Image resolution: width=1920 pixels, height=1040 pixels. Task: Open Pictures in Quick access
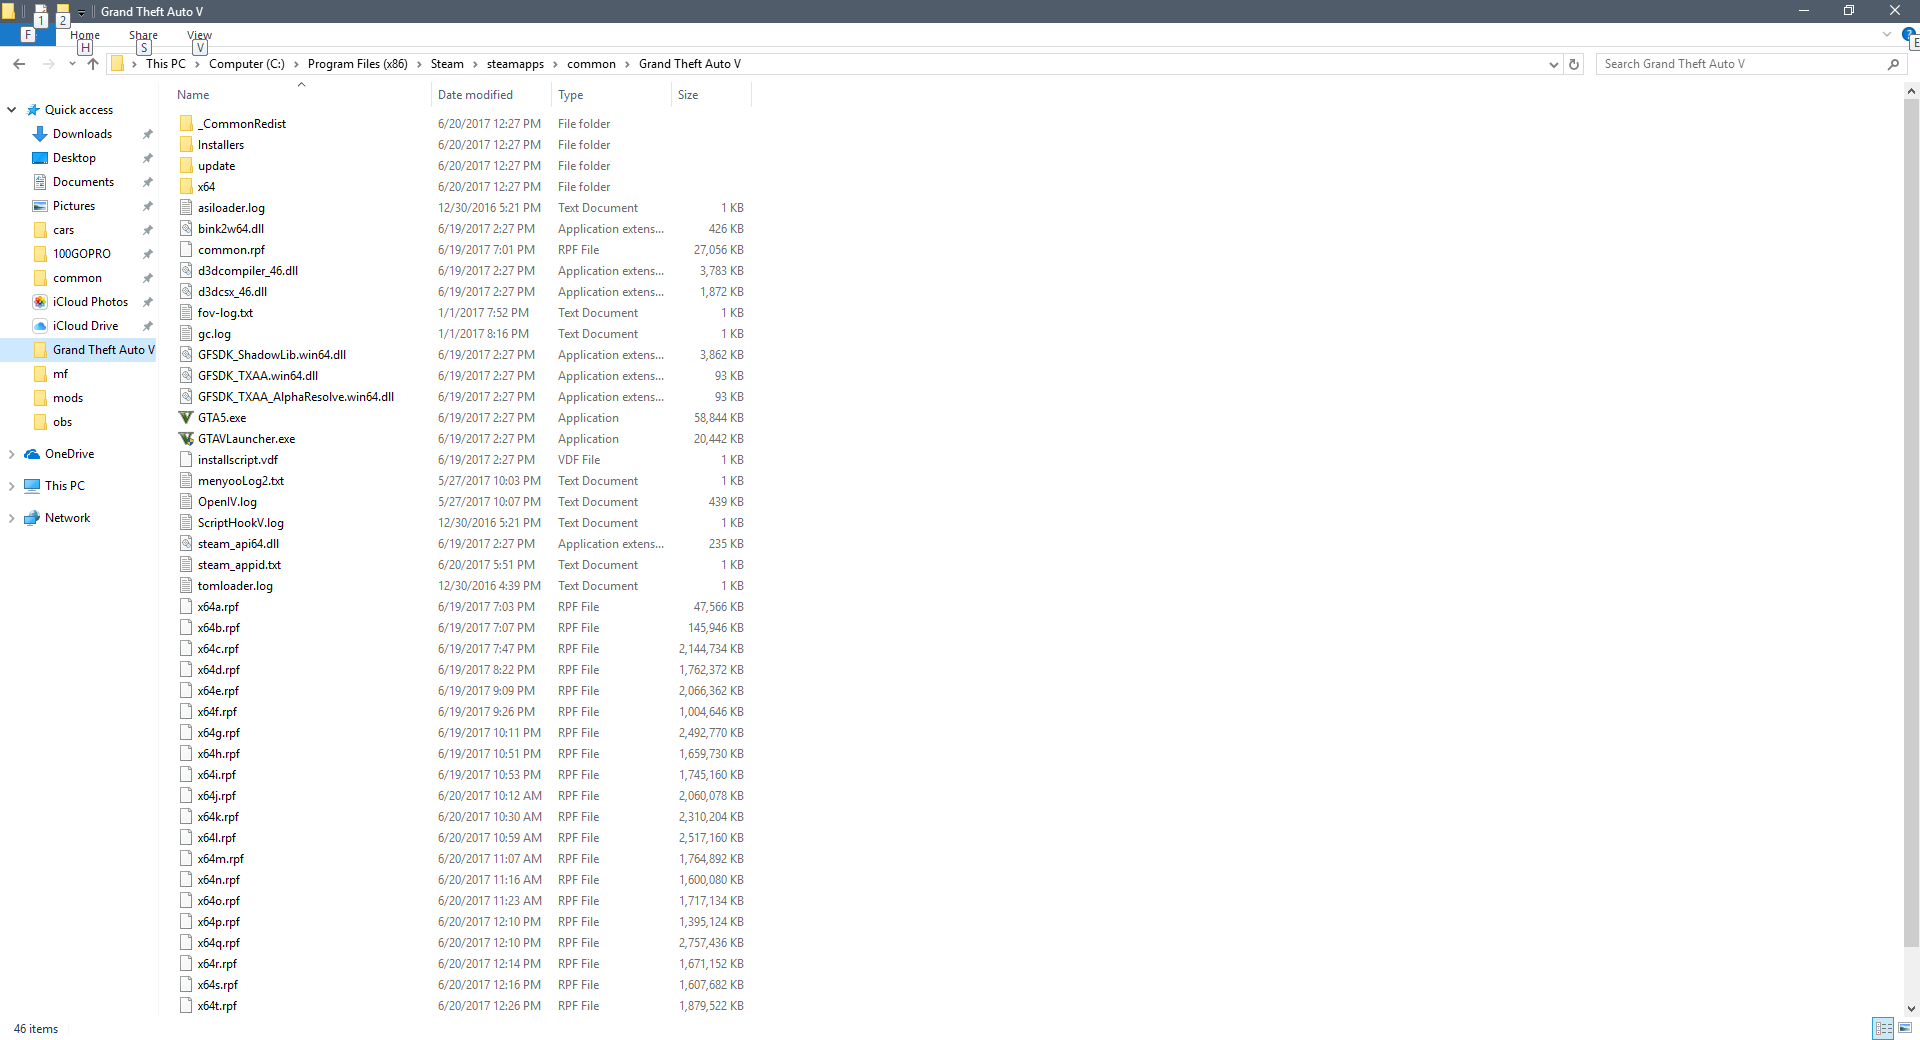[74, 206]
